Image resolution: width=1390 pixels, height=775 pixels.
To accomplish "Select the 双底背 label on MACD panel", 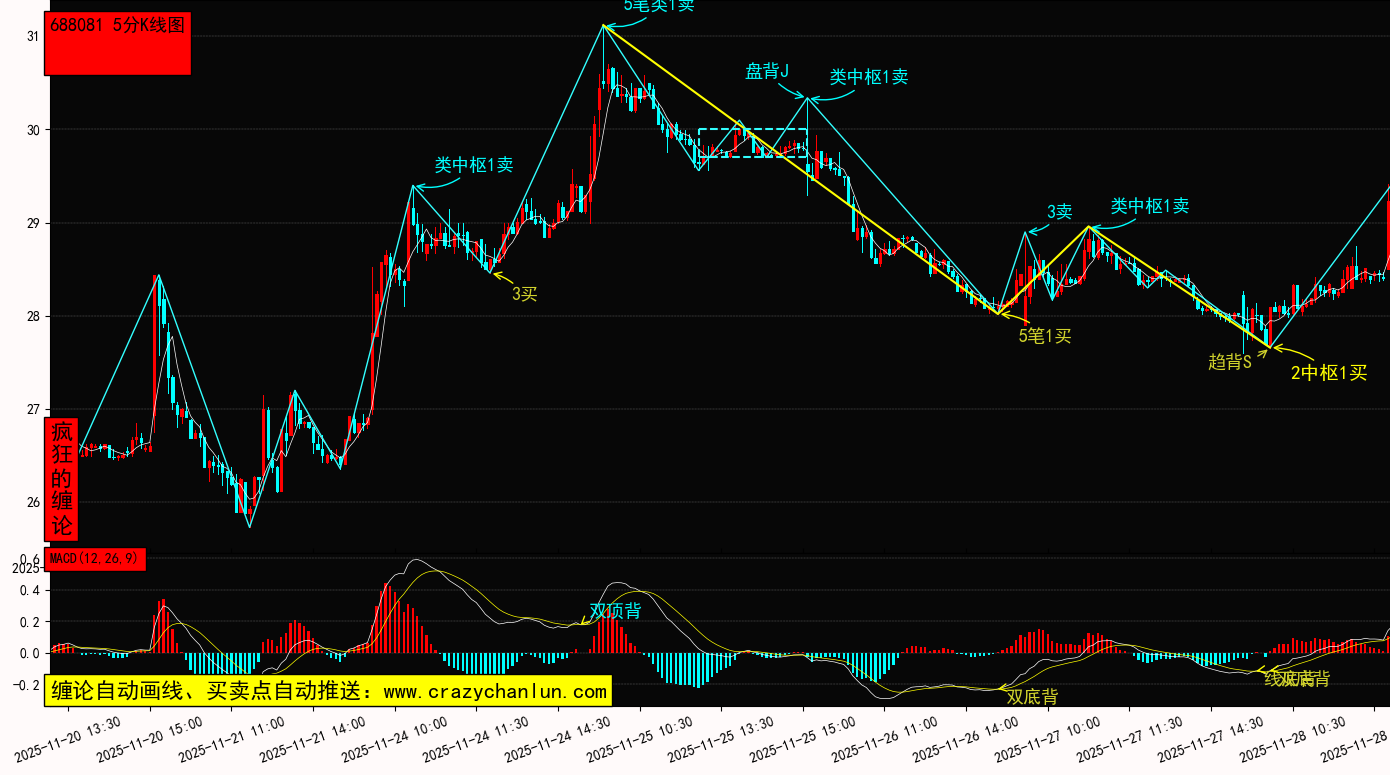I will pyautogui.click(x=1032, y=697).
